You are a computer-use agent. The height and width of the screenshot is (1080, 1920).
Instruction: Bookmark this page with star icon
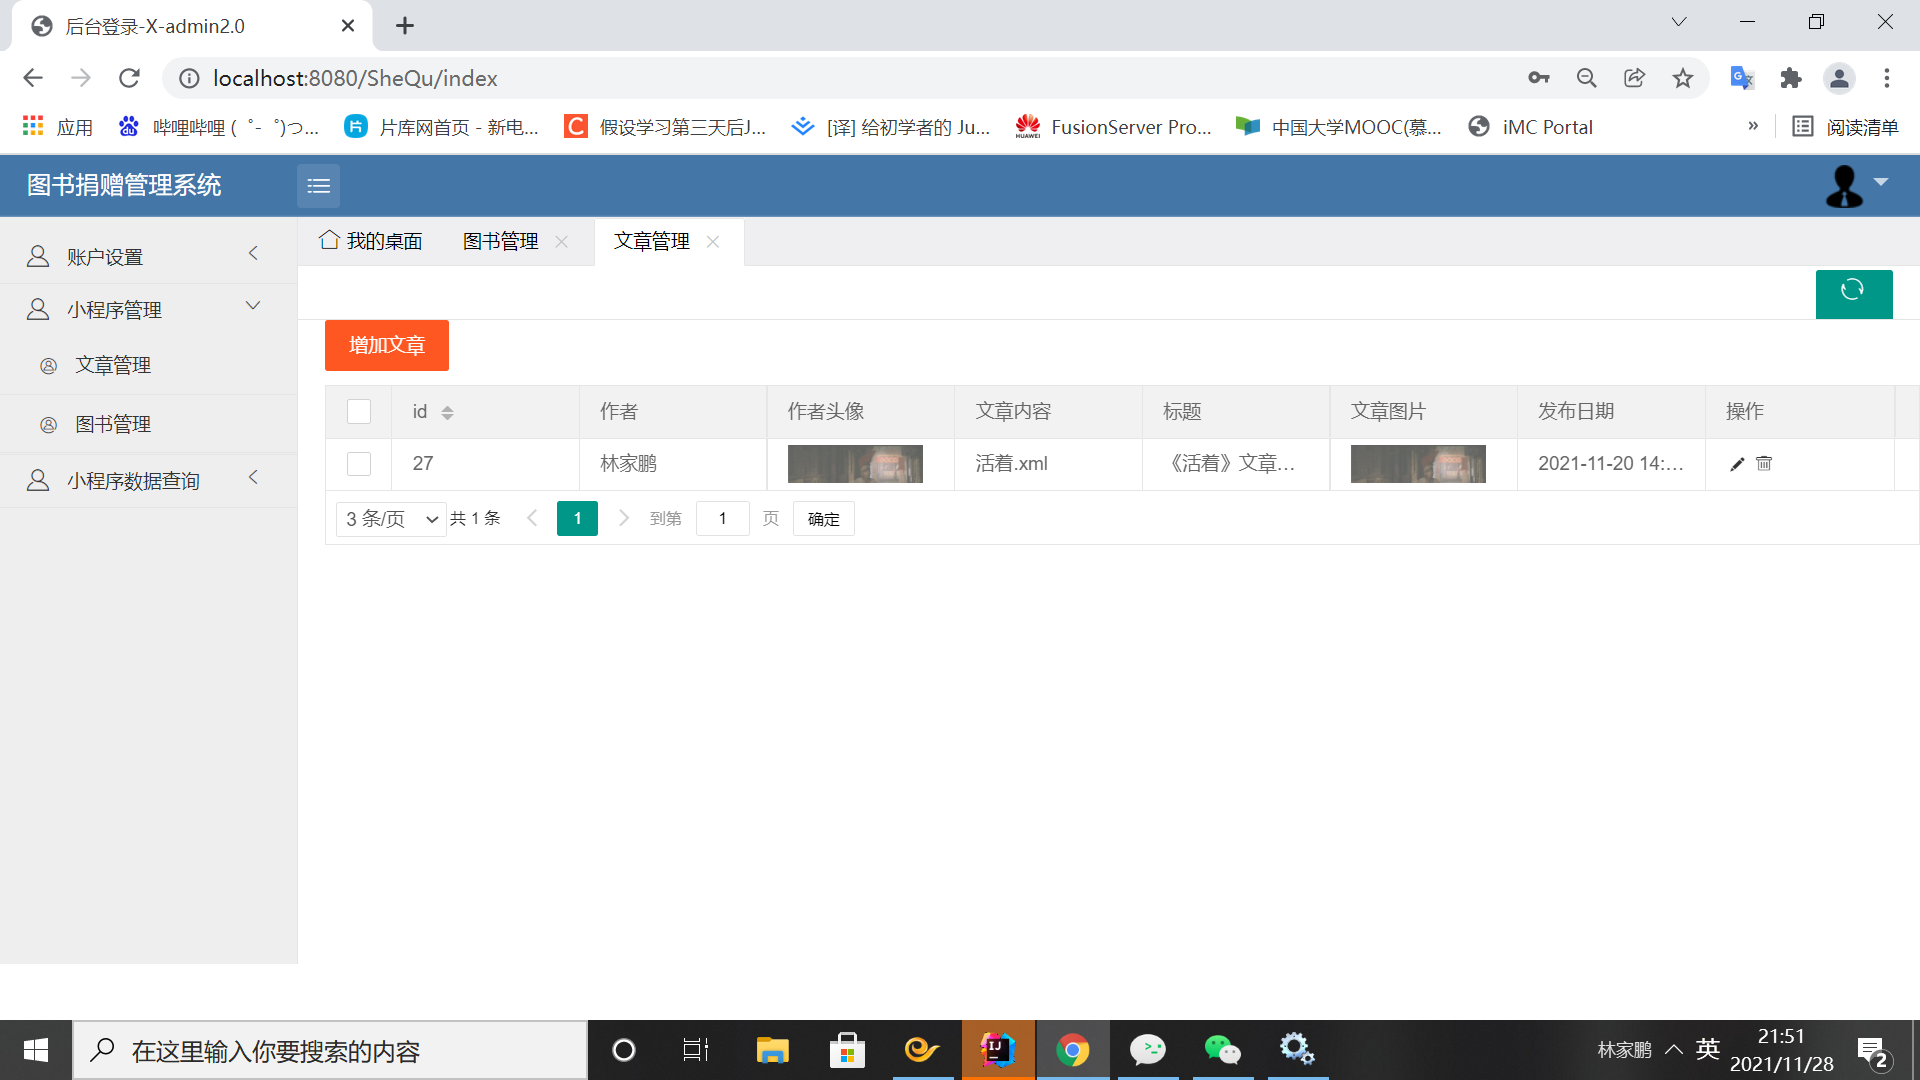click(1683, 78)
